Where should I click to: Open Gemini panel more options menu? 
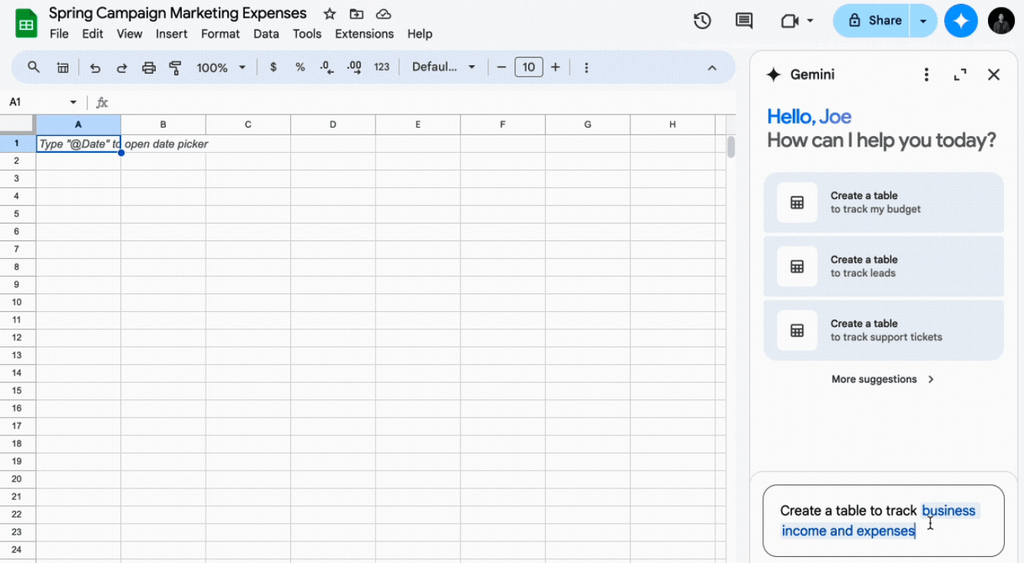click(926, 74)
